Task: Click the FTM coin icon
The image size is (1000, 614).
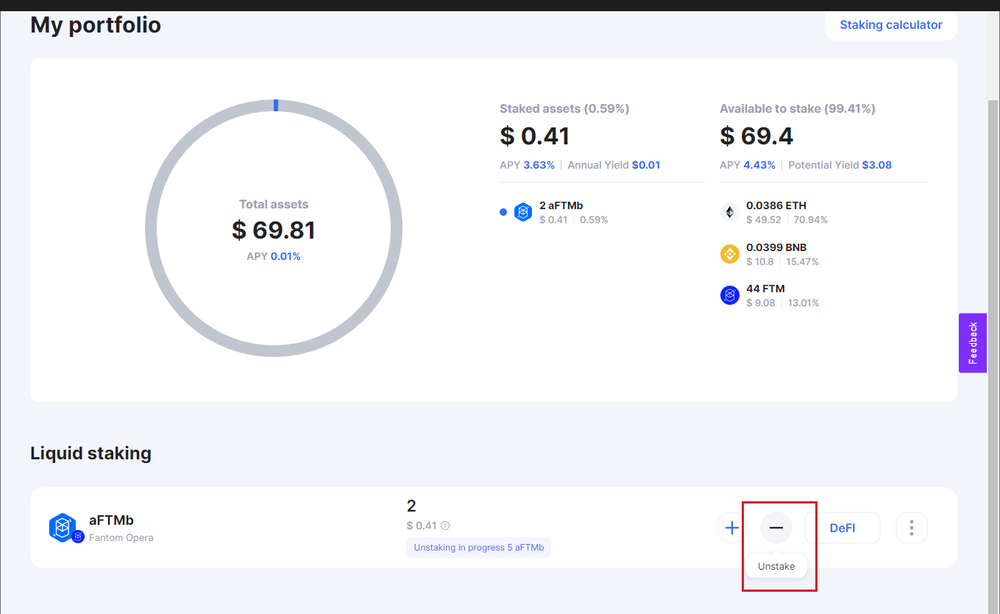Action: point(729,294)
